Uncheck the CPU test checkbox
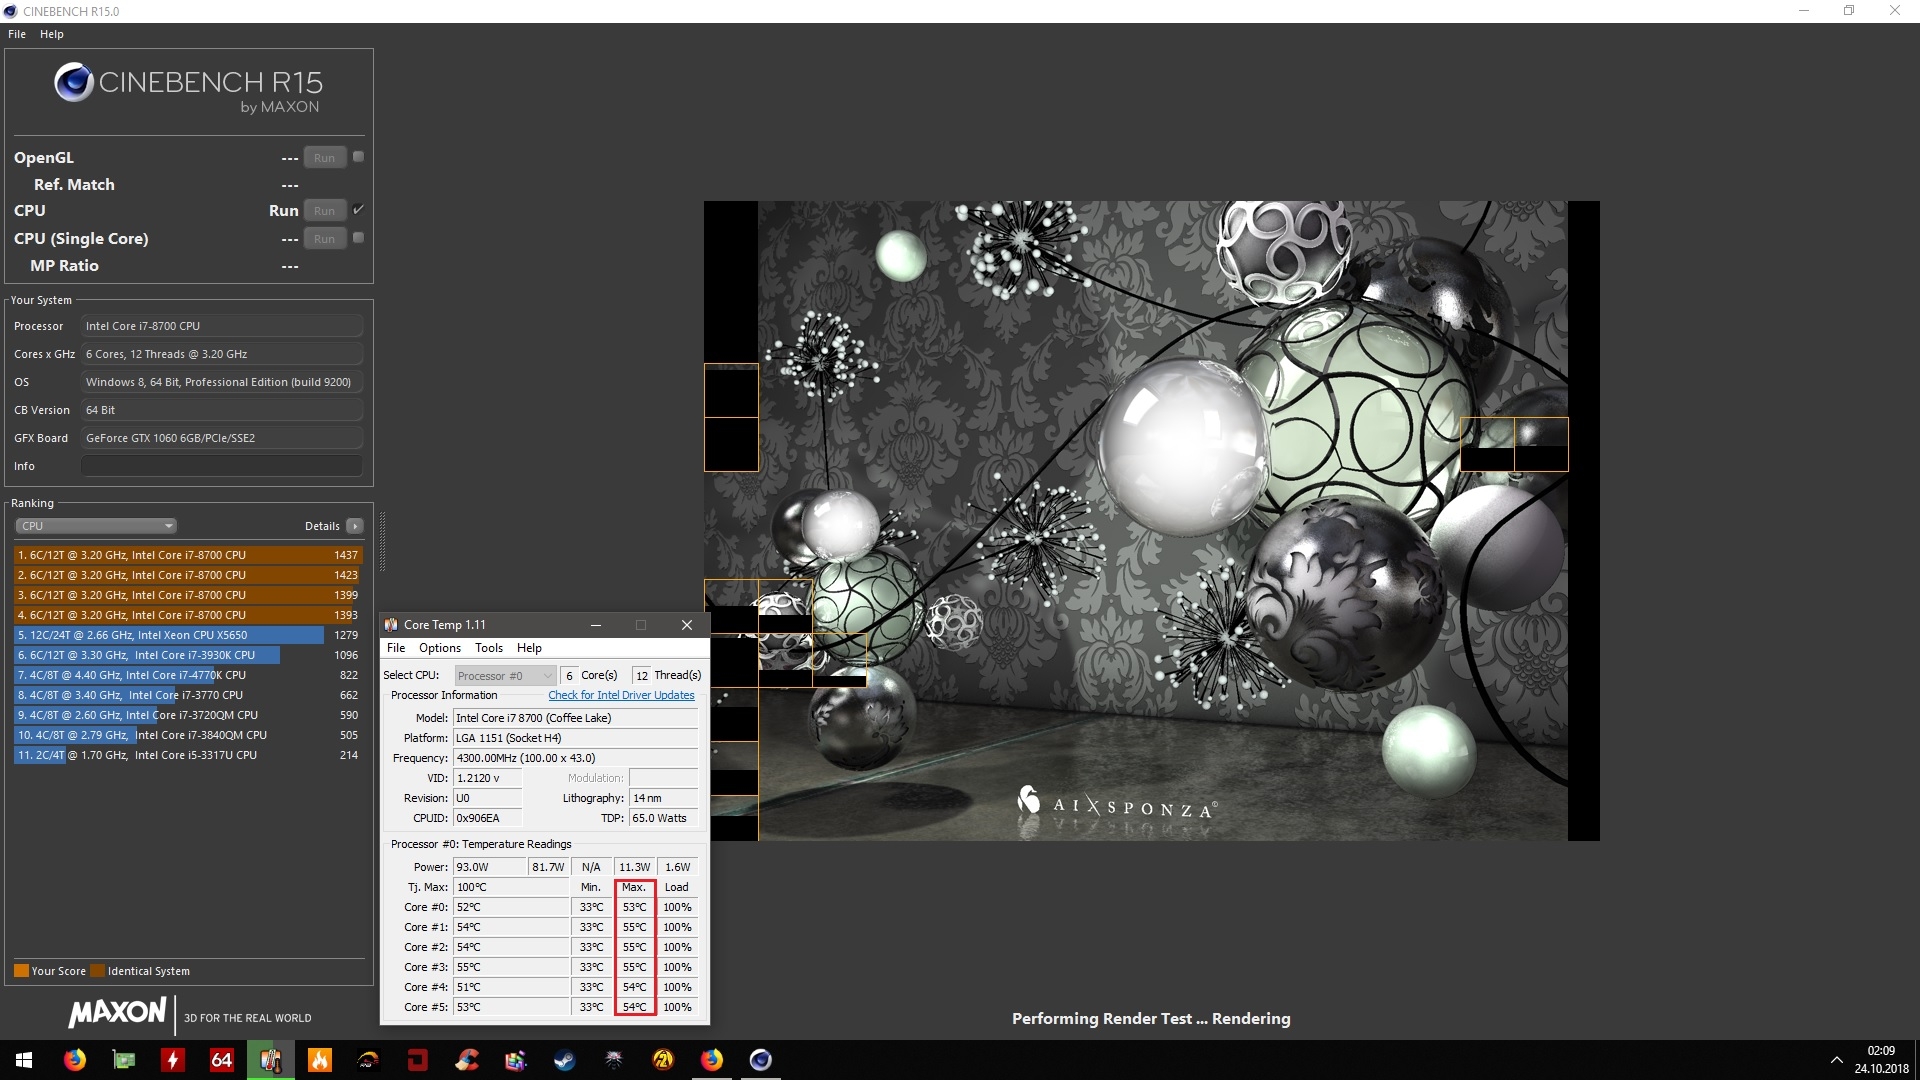 pyautogui.click(x=359, y=210)
